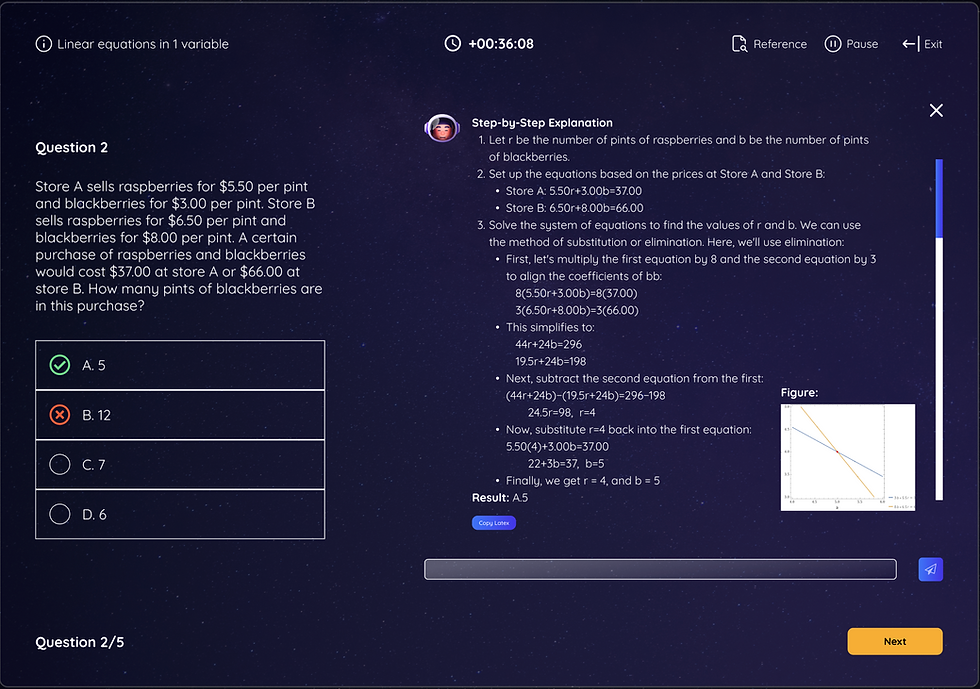Screen dimensions: 980x689
Task: Focus the chat message input field
Action: (660, 569)
